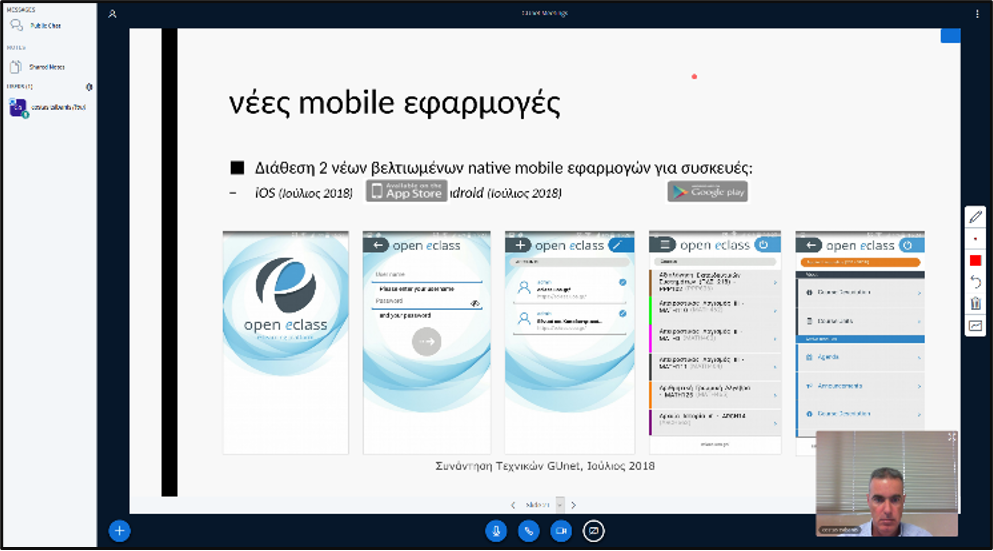Turn off the webcam sharing
This screenshot has width=993, height=551.
(x=561, y=531)
